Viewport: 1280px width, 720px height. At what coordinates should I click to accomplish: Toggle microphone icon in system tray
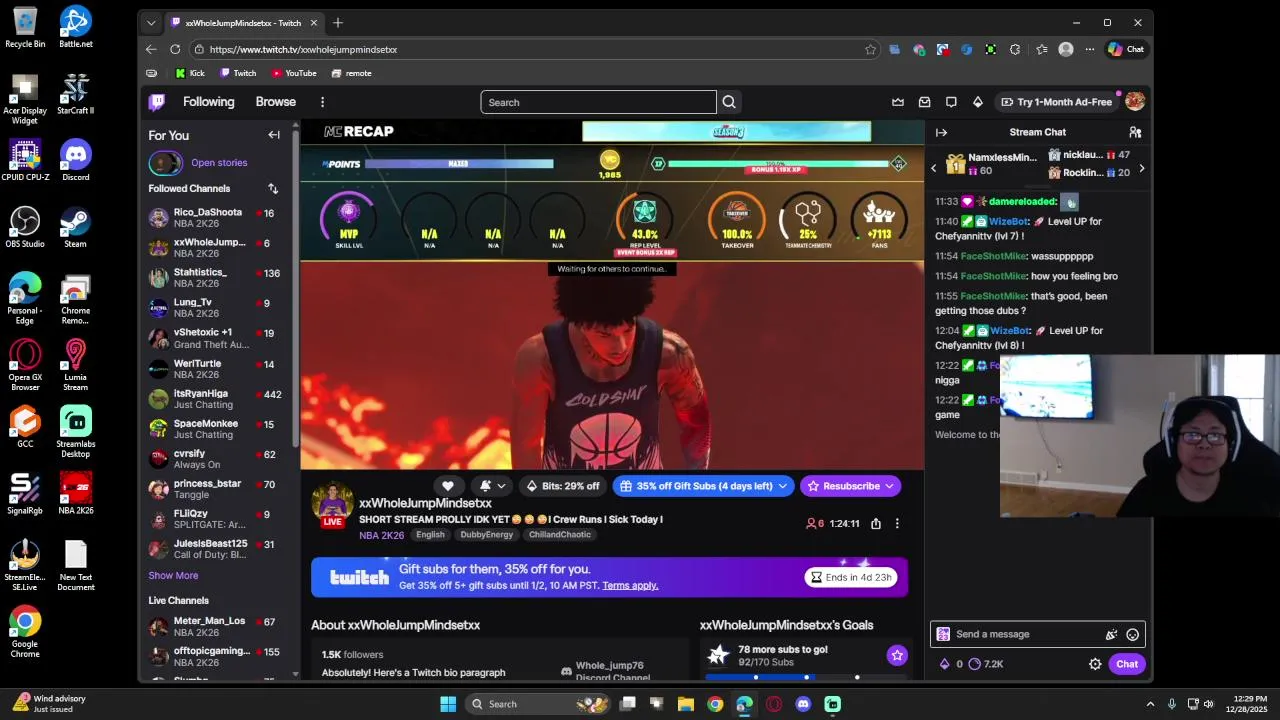[x=1171, y=704]
